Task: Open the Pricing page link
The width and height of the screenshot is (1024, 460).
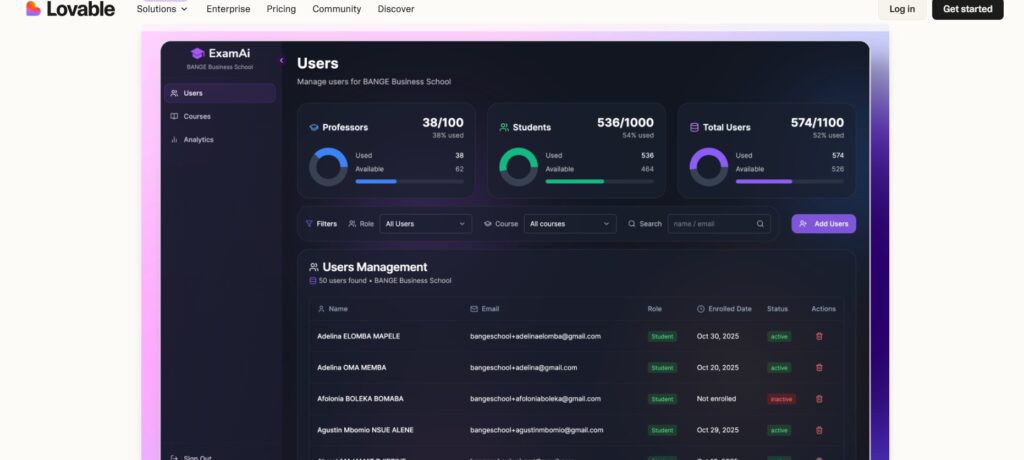Action: (281, 9)
